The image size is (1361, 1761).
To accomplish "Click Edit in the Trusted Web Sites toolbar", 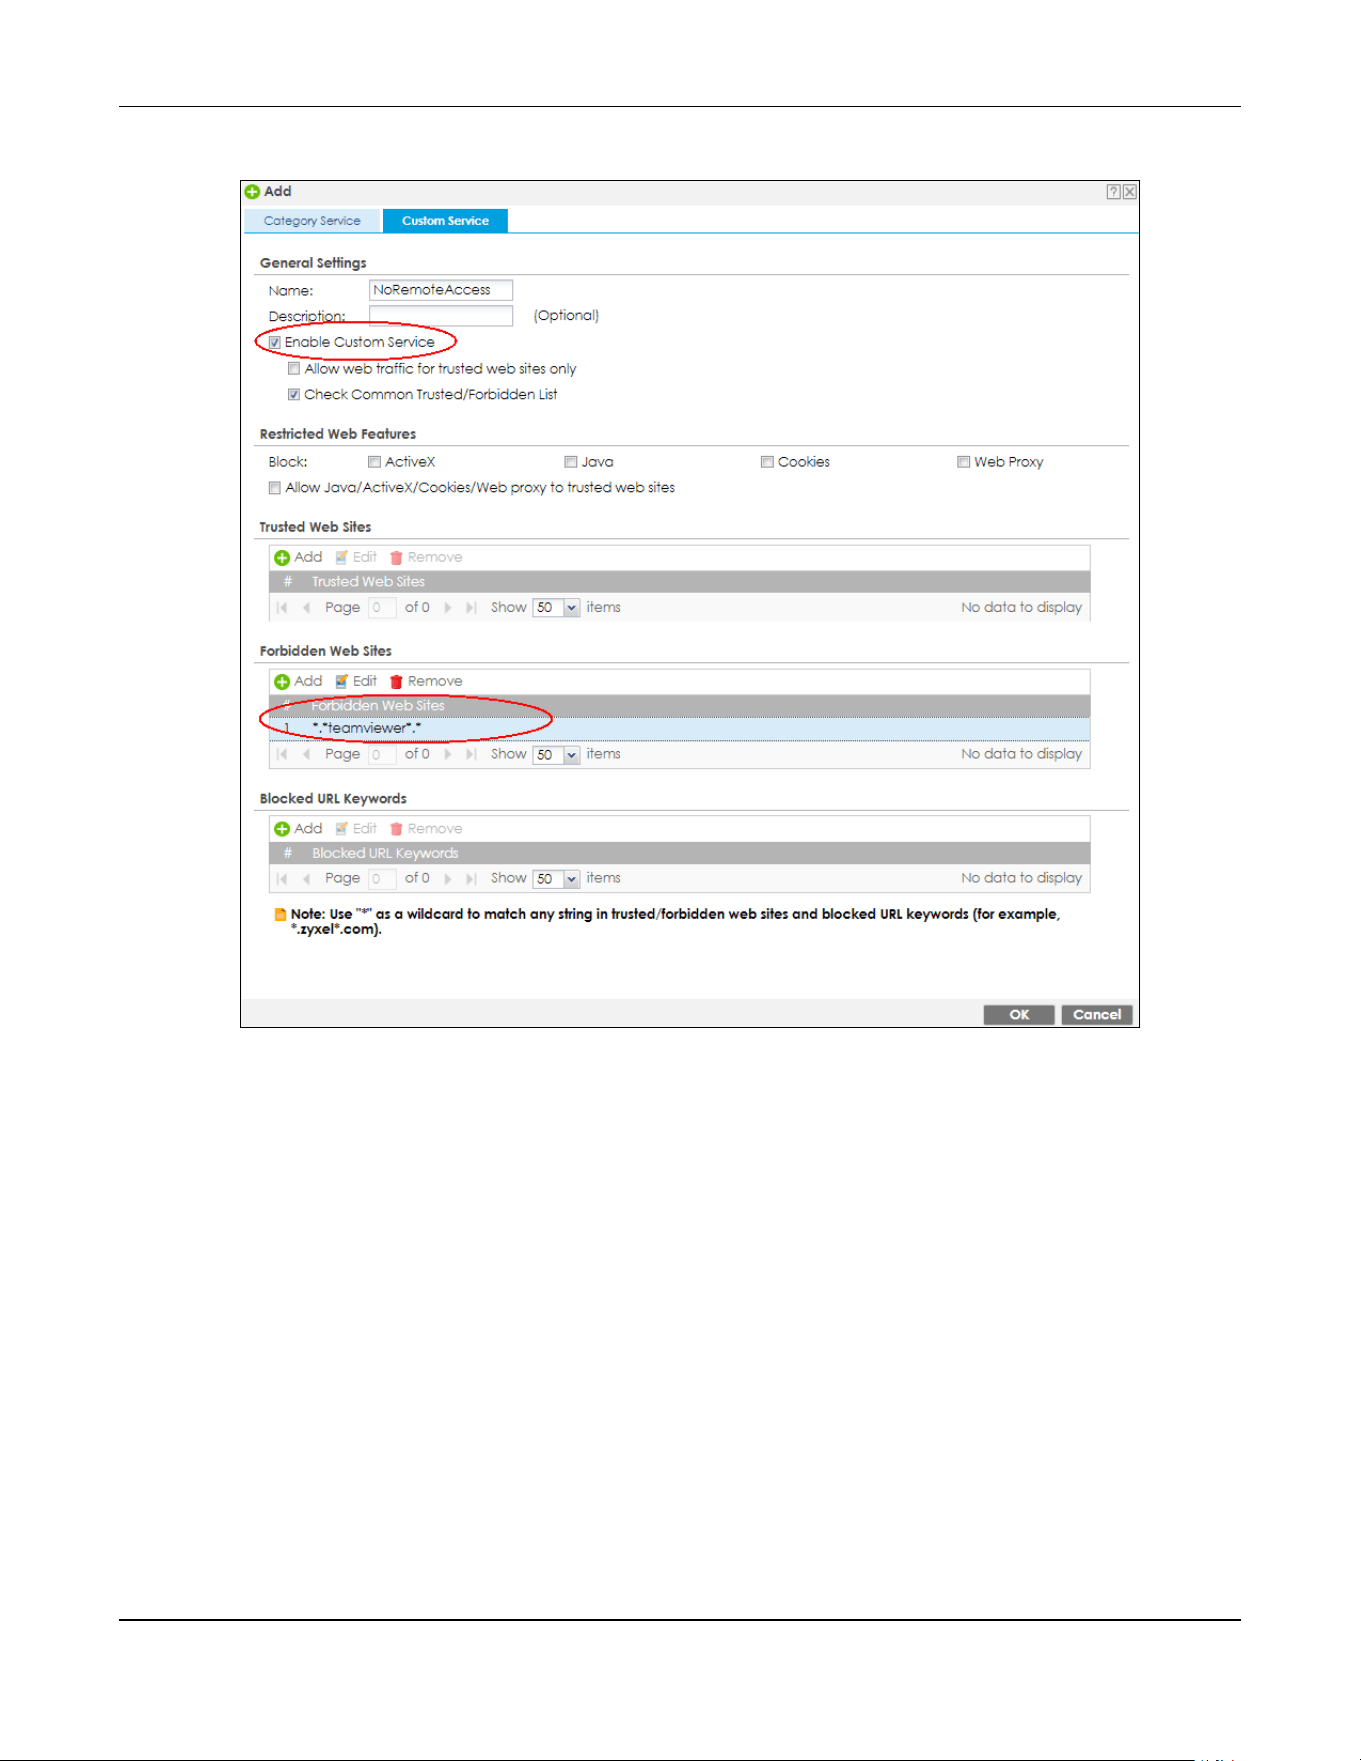I will coord(356,557).
